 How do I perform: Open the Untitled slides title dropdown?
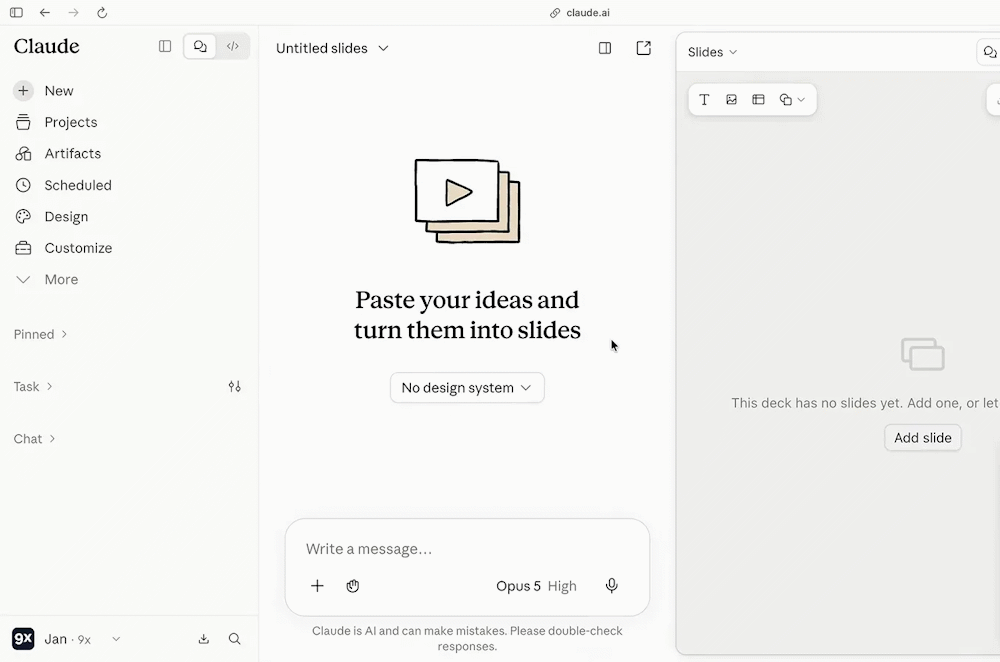coord(332,48)
